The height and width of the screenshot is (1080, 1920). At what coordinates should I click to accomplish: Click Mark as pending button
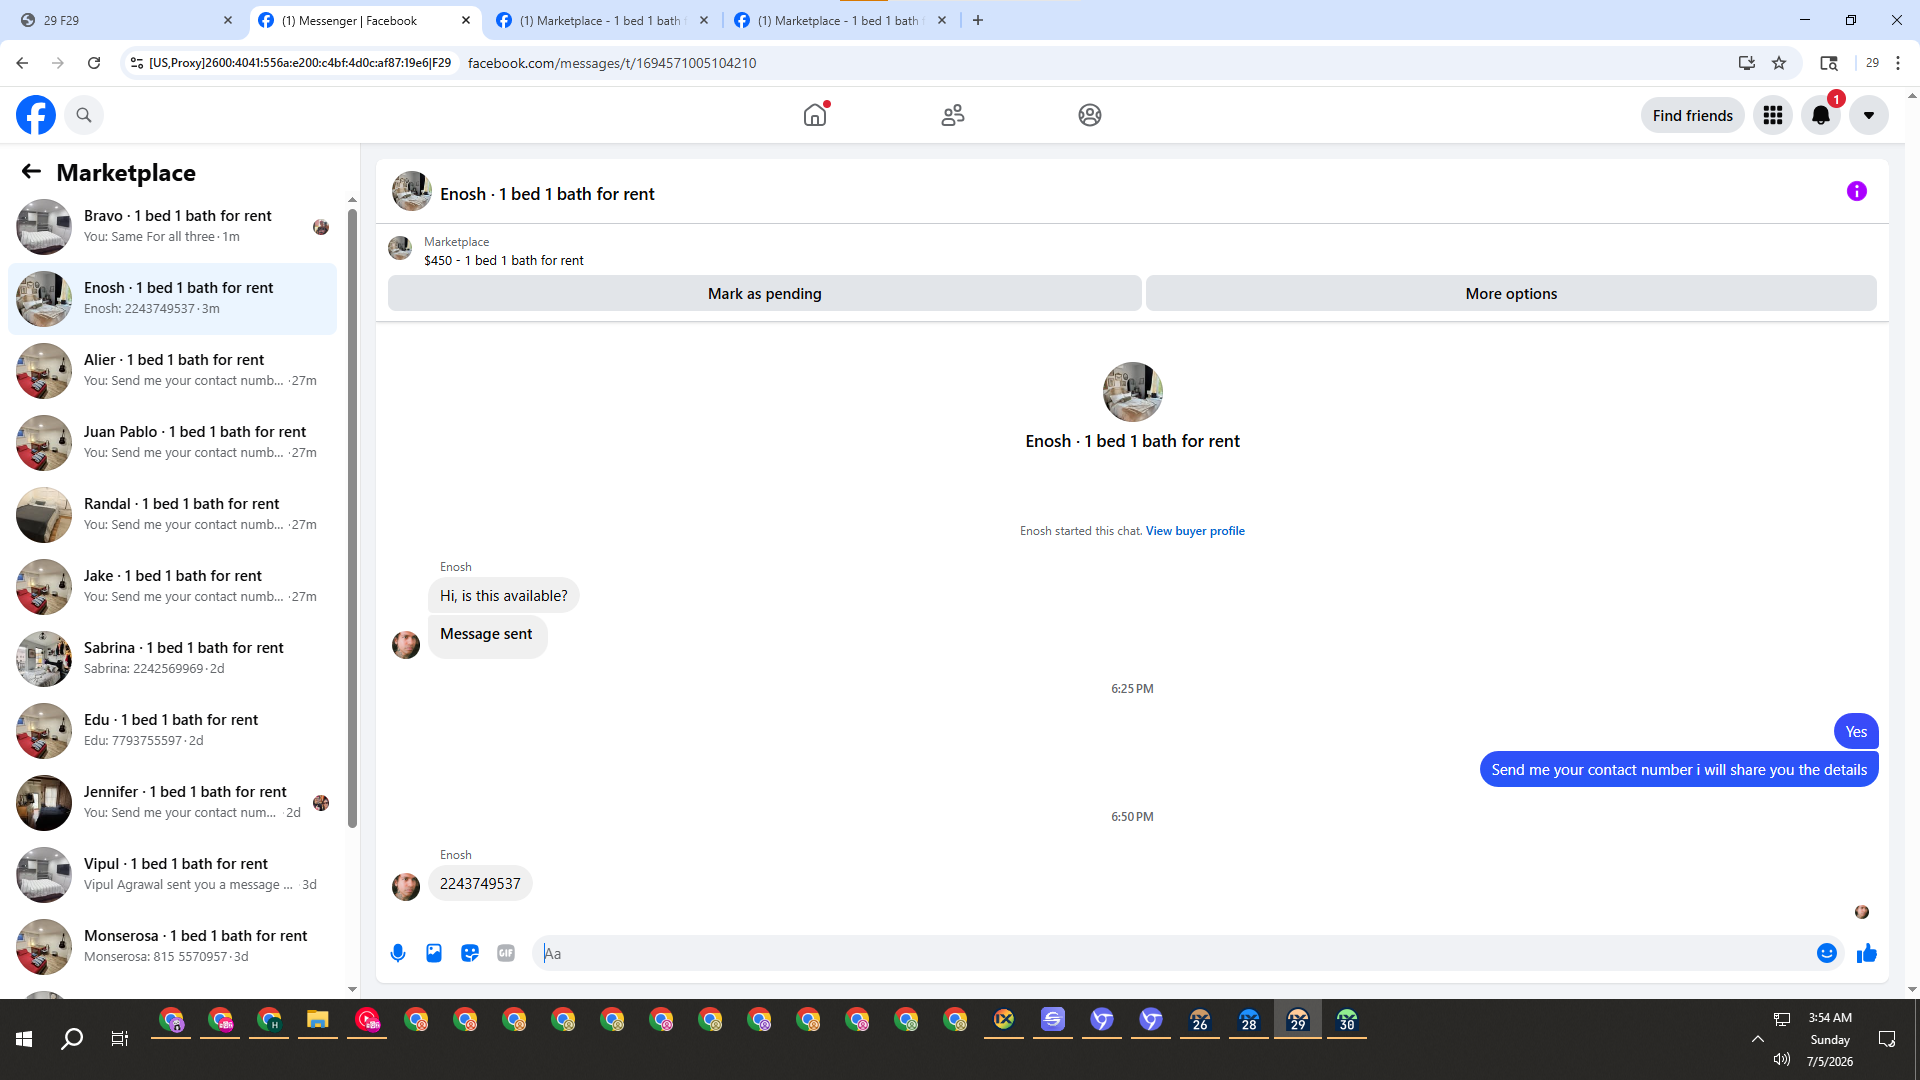pyautogui.click(x=765, y=293)
